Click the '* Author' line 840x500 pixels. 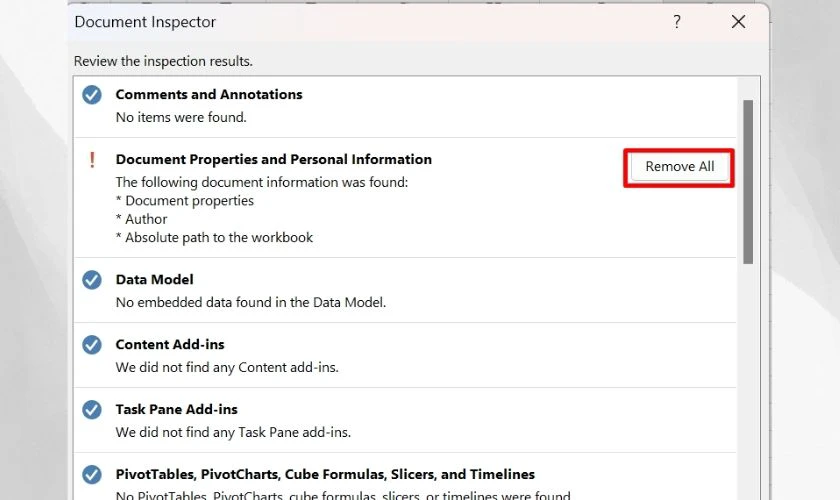click(x=141, y=219)
